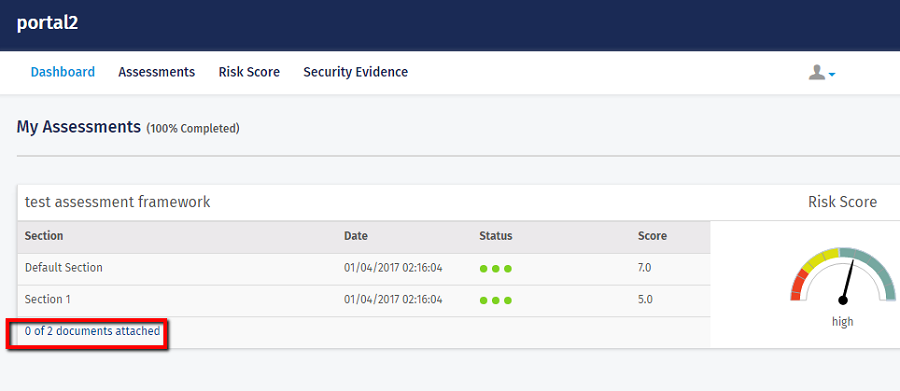
Task: Open the user account dropdown arrow
Action: pyautogui.click(x=832, y=75)
